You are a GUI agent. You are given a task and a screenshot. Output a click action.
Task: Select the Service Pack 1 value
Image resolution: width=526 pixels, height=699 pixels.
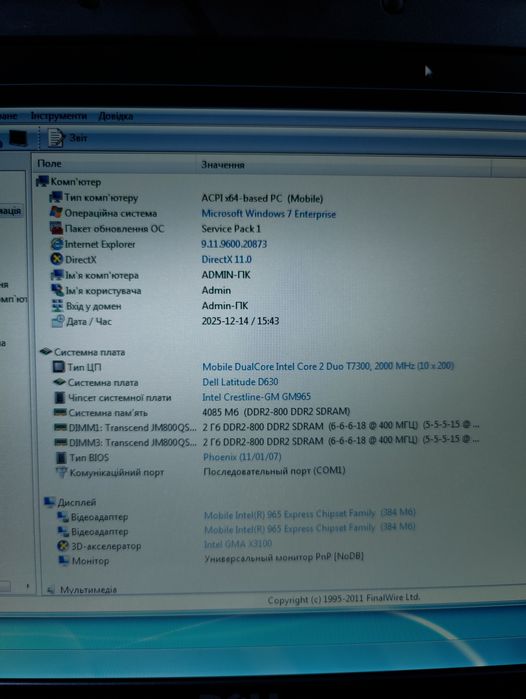coord(231,229)
